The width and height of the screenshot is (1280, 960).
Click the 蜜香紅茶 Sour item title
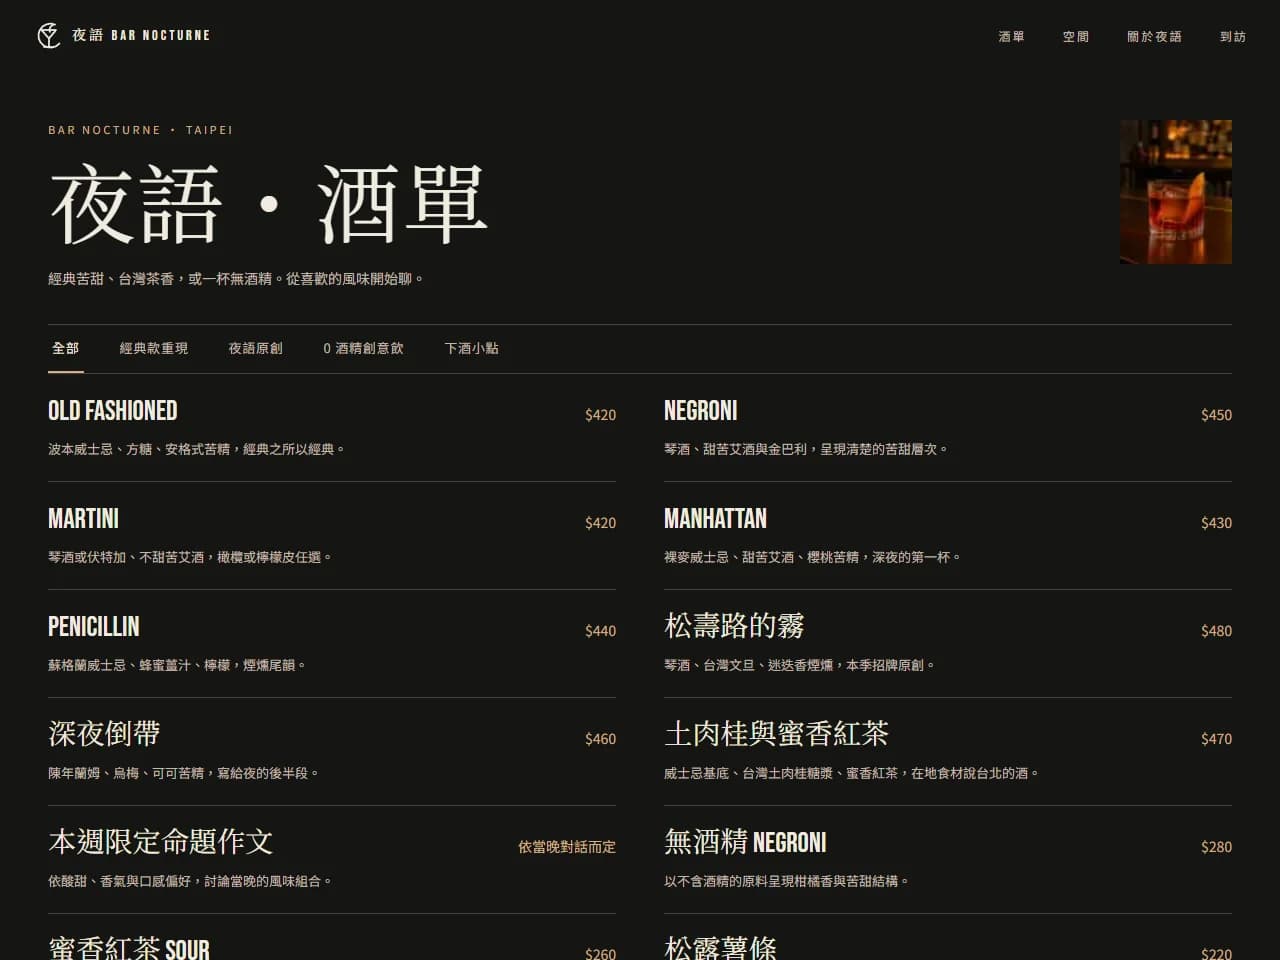tap(129, 949)
